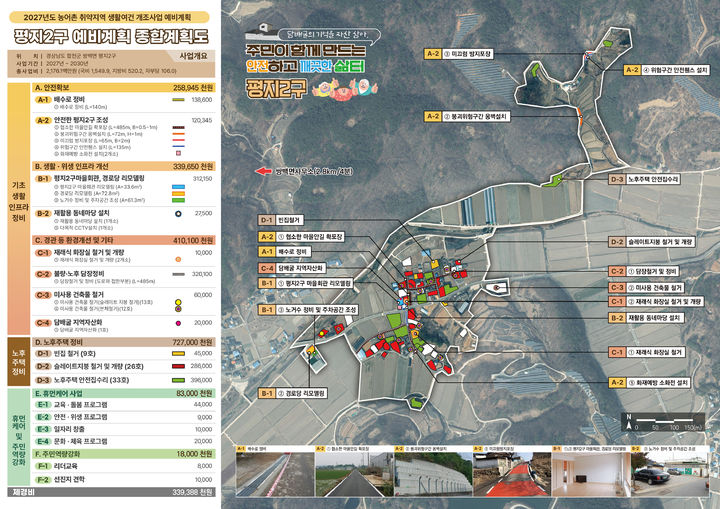Select the D-1 빈집철거 map label
This screenshot has height=509, width=720.
point(281,220)
